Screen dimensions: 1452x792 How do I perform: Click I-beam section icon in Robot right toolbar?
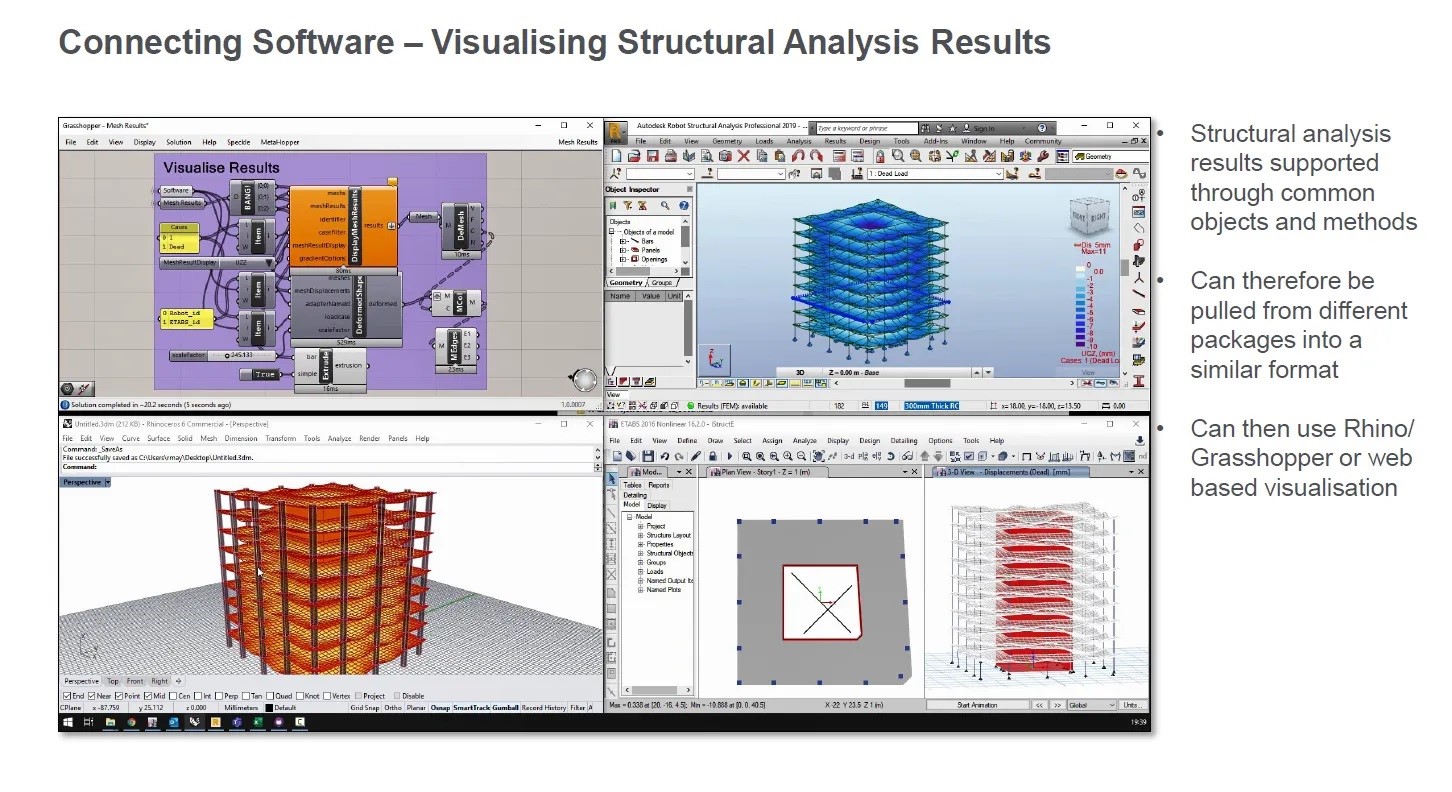coord(1139,381)
